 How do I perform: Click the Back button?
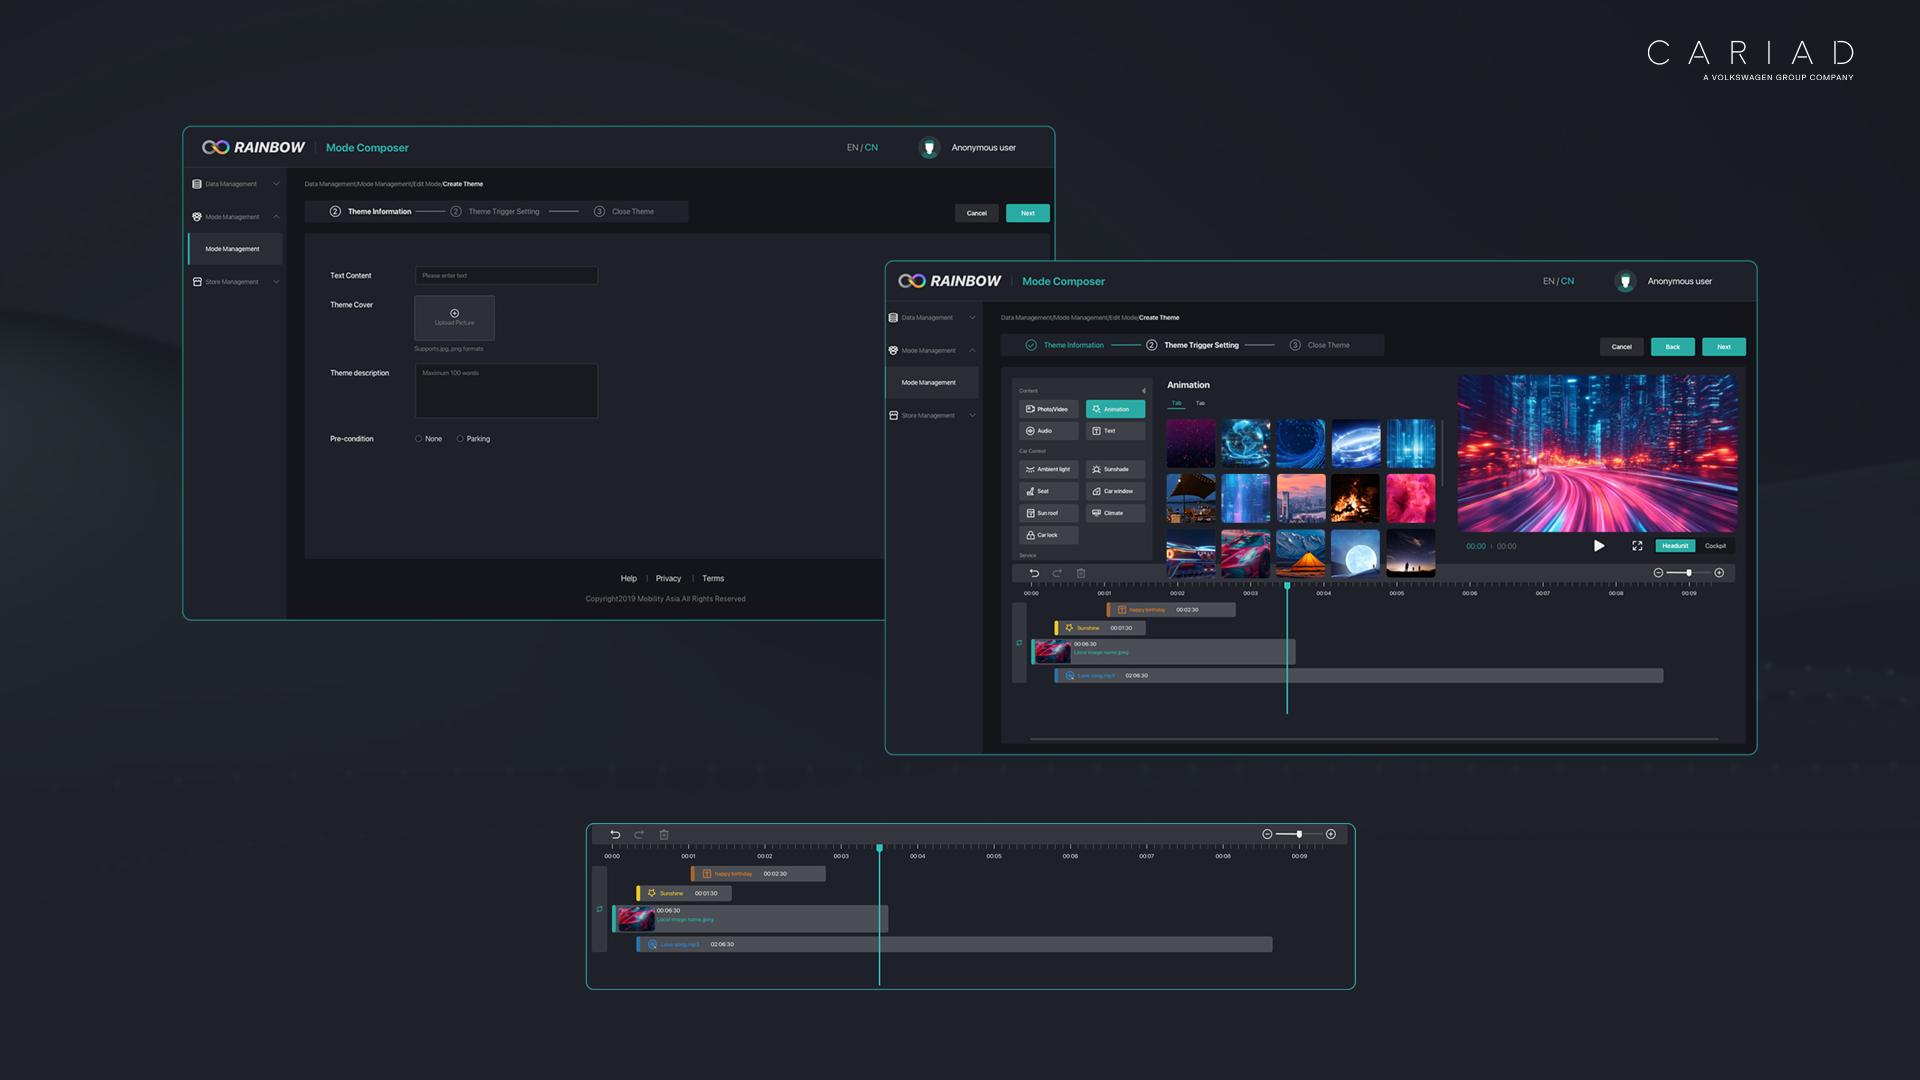point(1672,347)
